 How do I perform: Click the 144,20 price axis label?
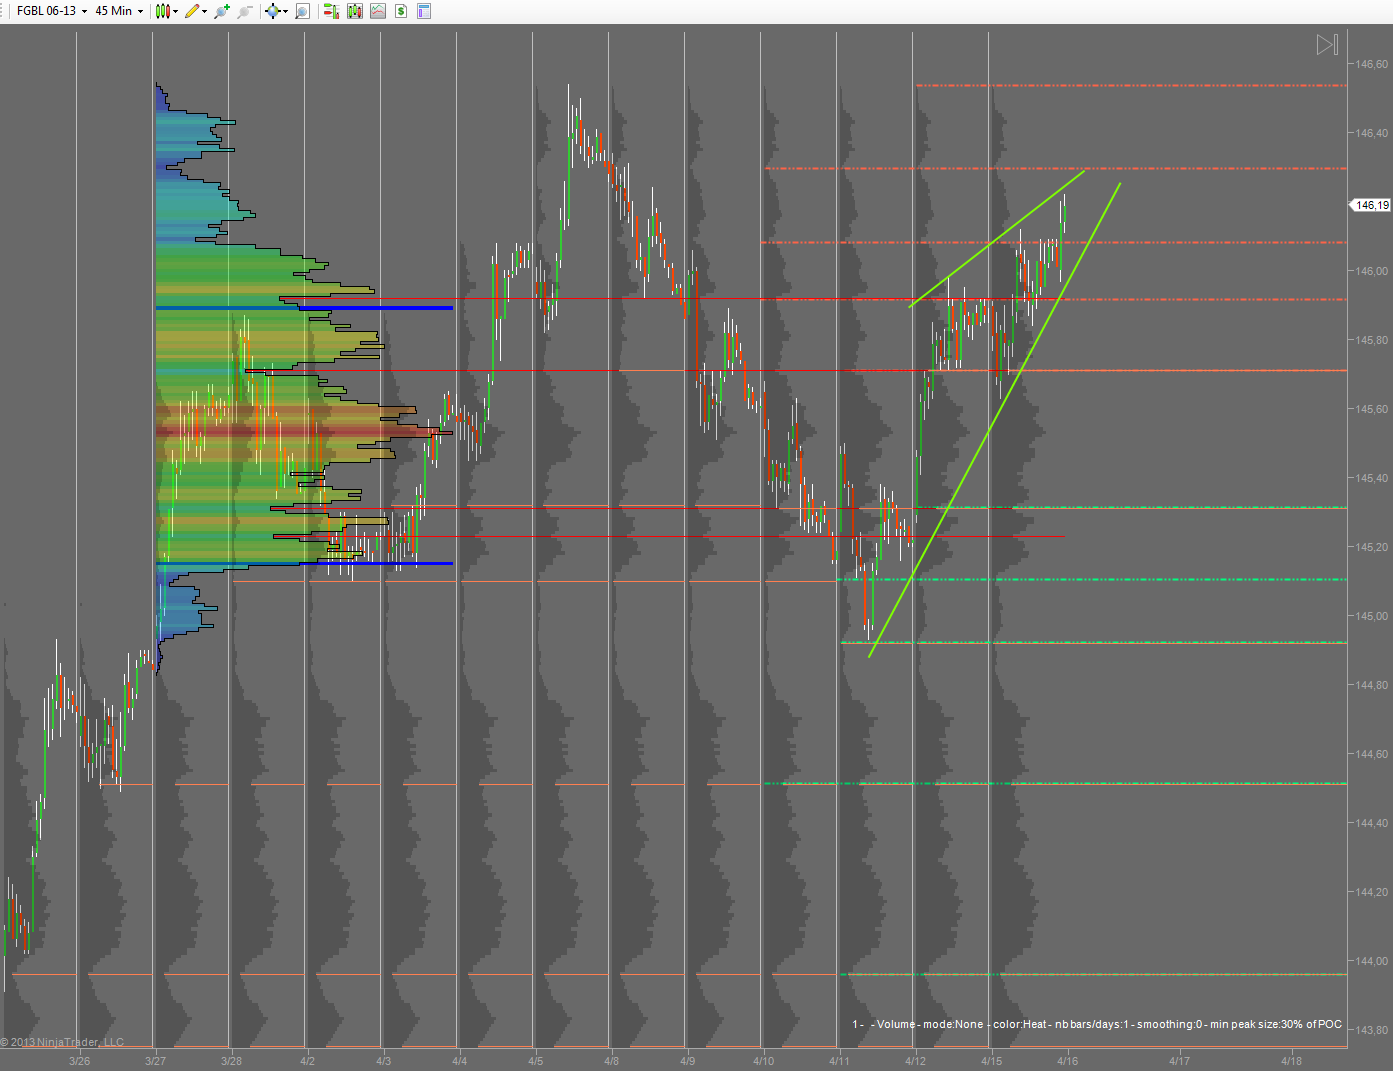(x=1372, y=892)
